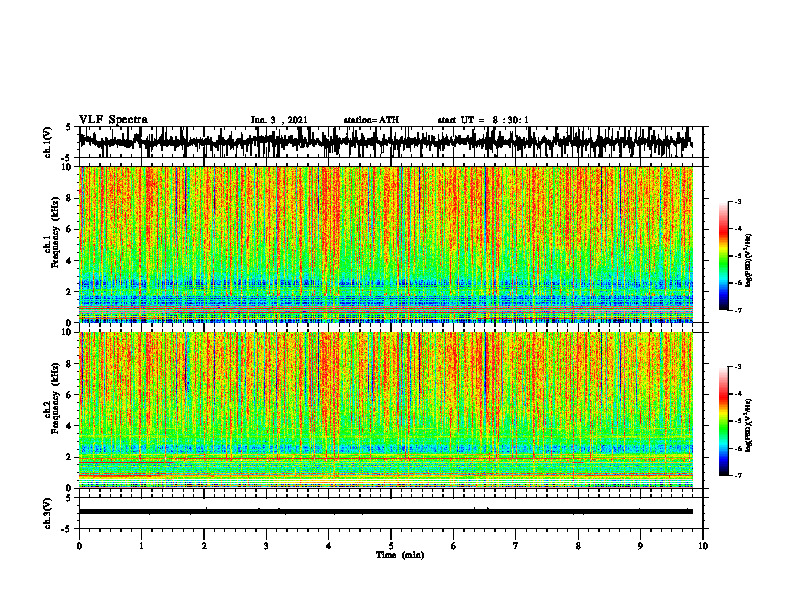This screenshot has height=612, width=792.
Task: Select the "Jan. 3, 2021" date label
Action: pyautogui.click(x=279, y=120)
